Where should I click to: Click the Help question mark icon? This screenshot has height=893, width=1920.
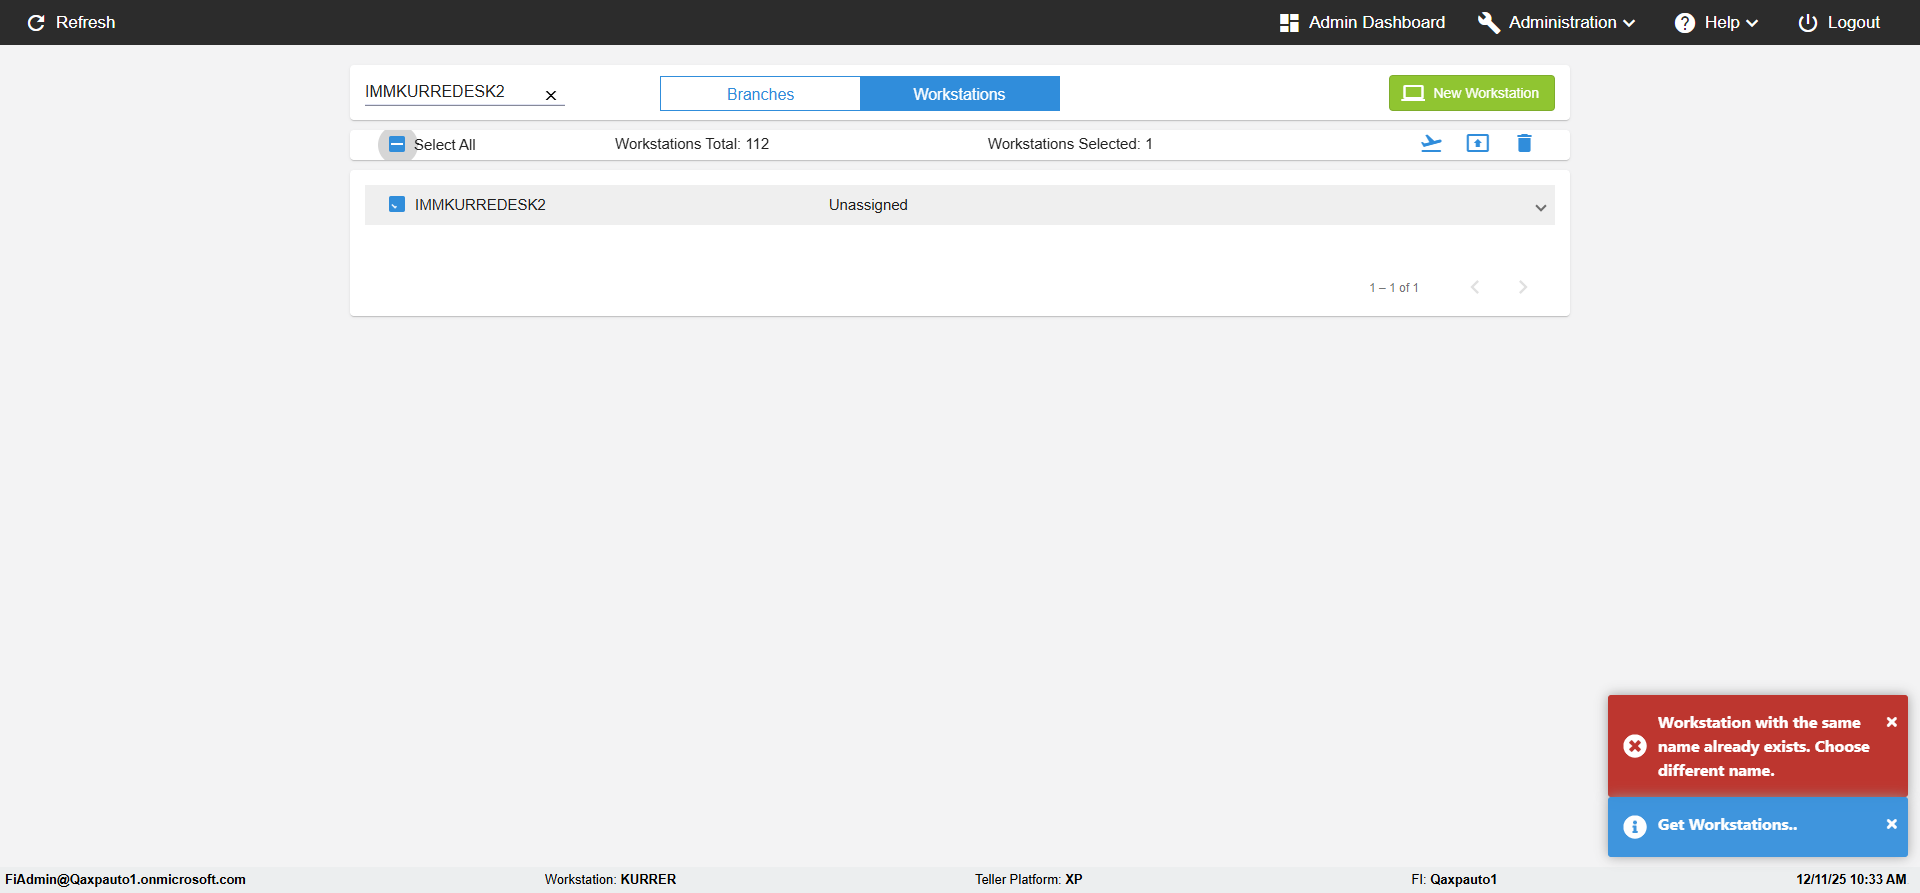pyautogui.click(x=1685, y=23)
